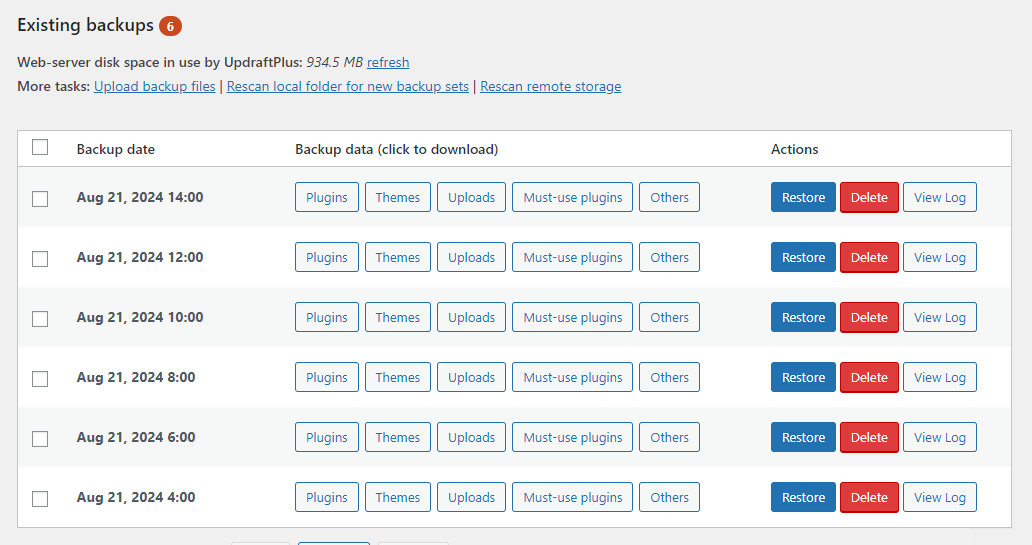Download Others from the 10:00 backup

669,317
